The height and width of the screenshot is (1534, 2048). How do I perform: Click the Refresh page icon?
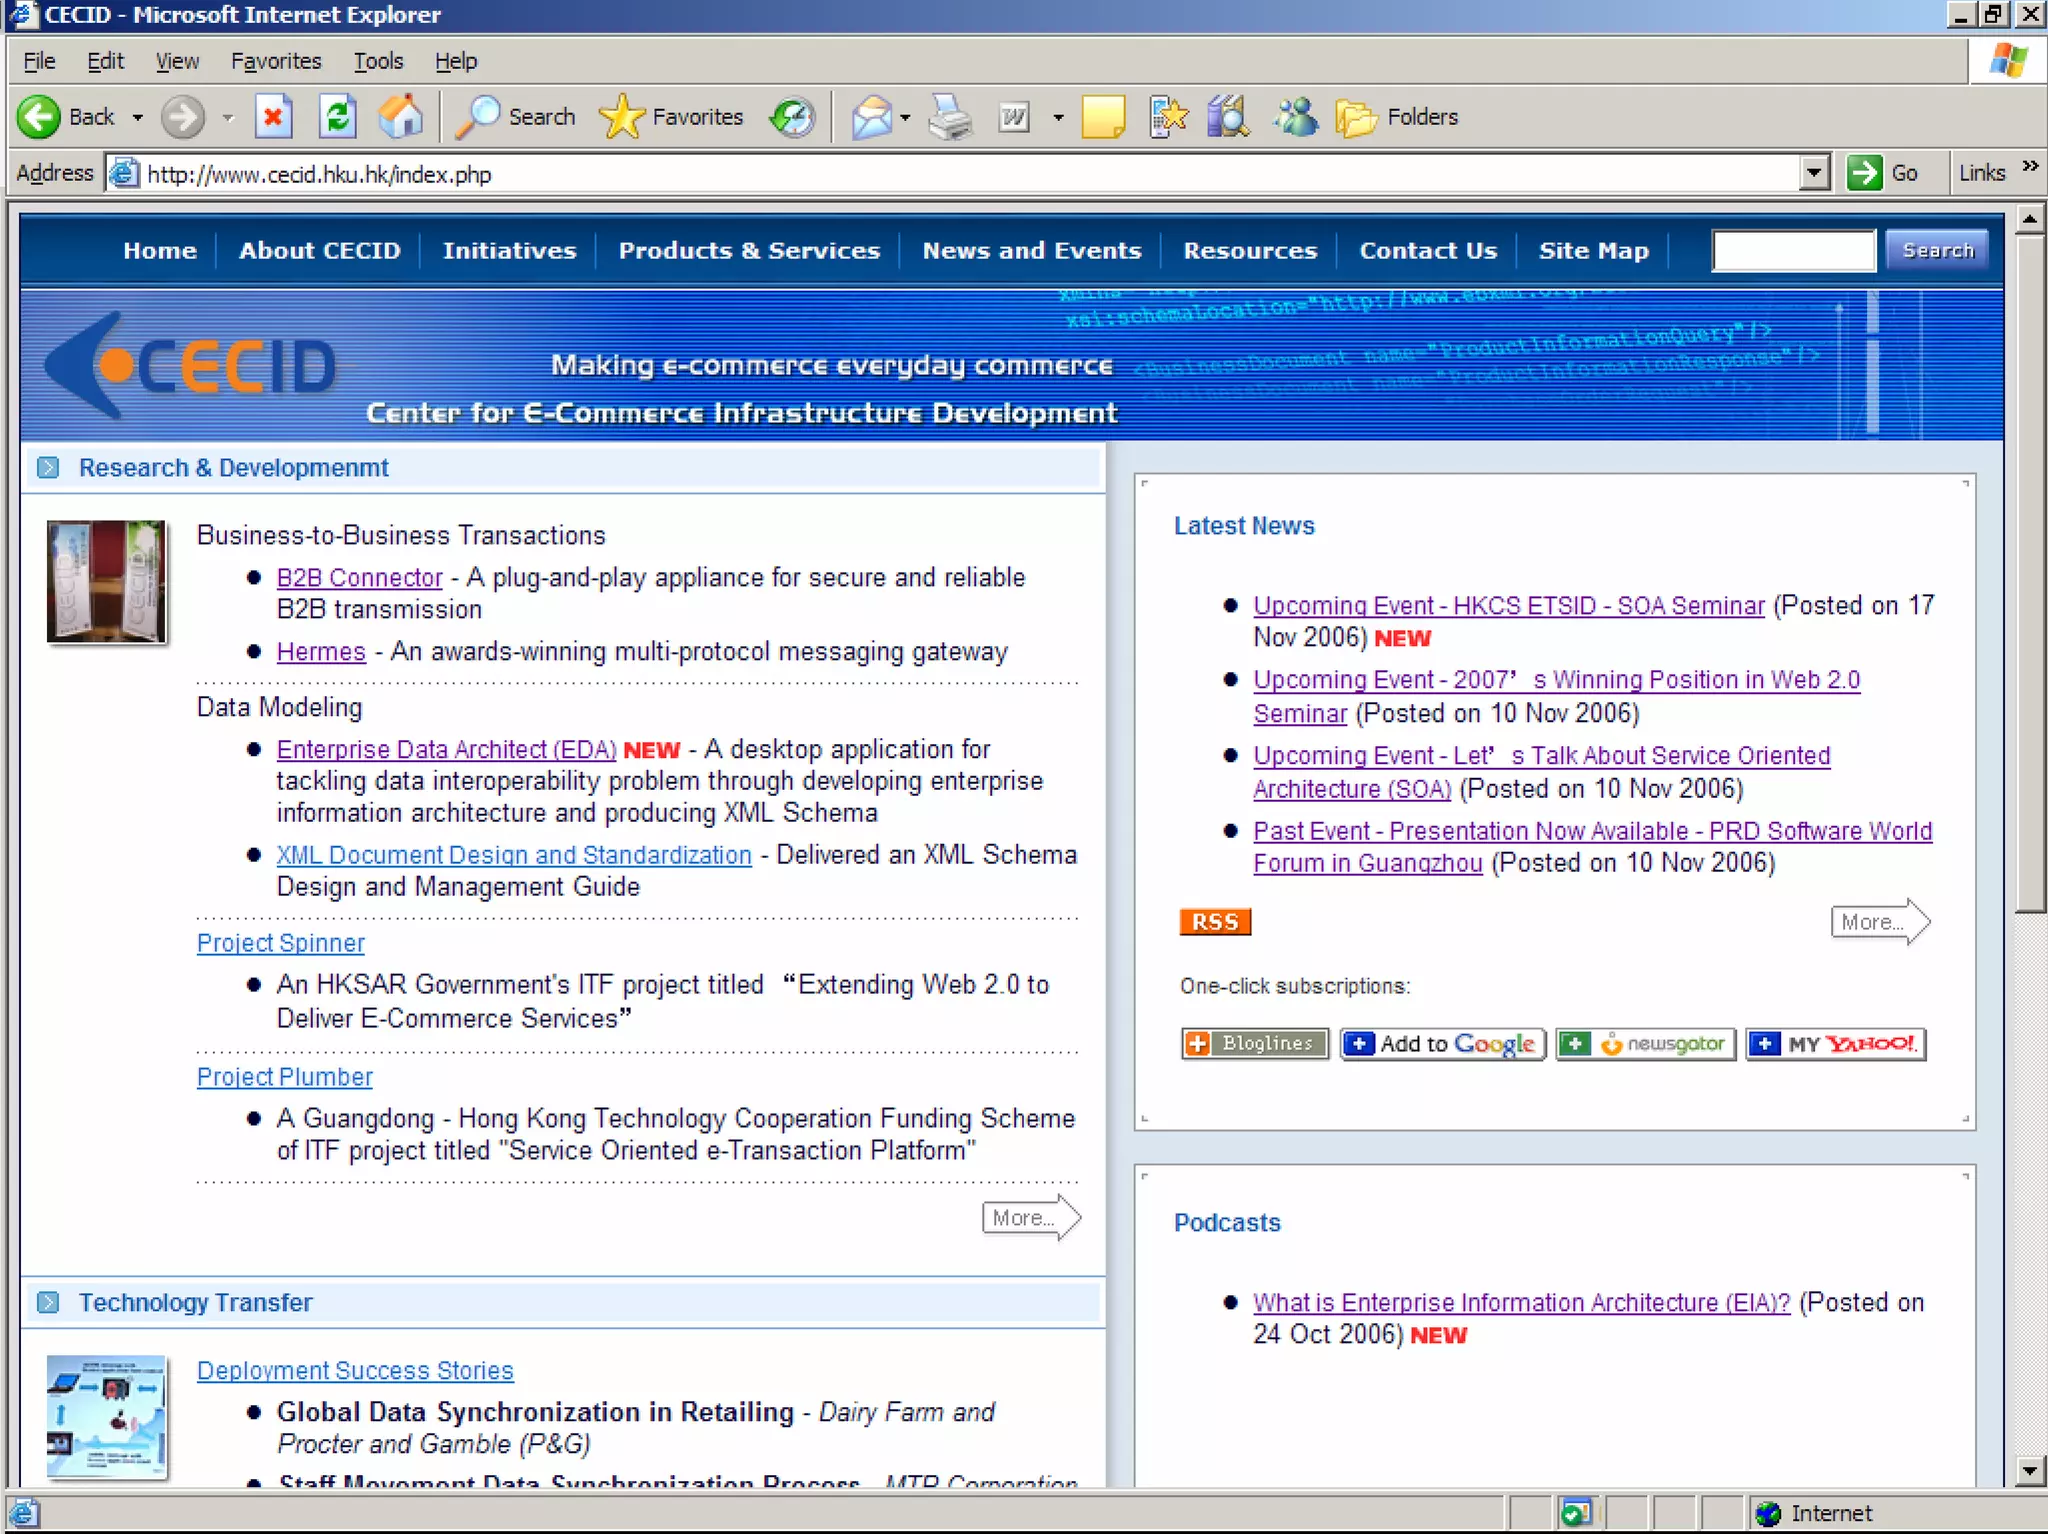coord(338,117)
